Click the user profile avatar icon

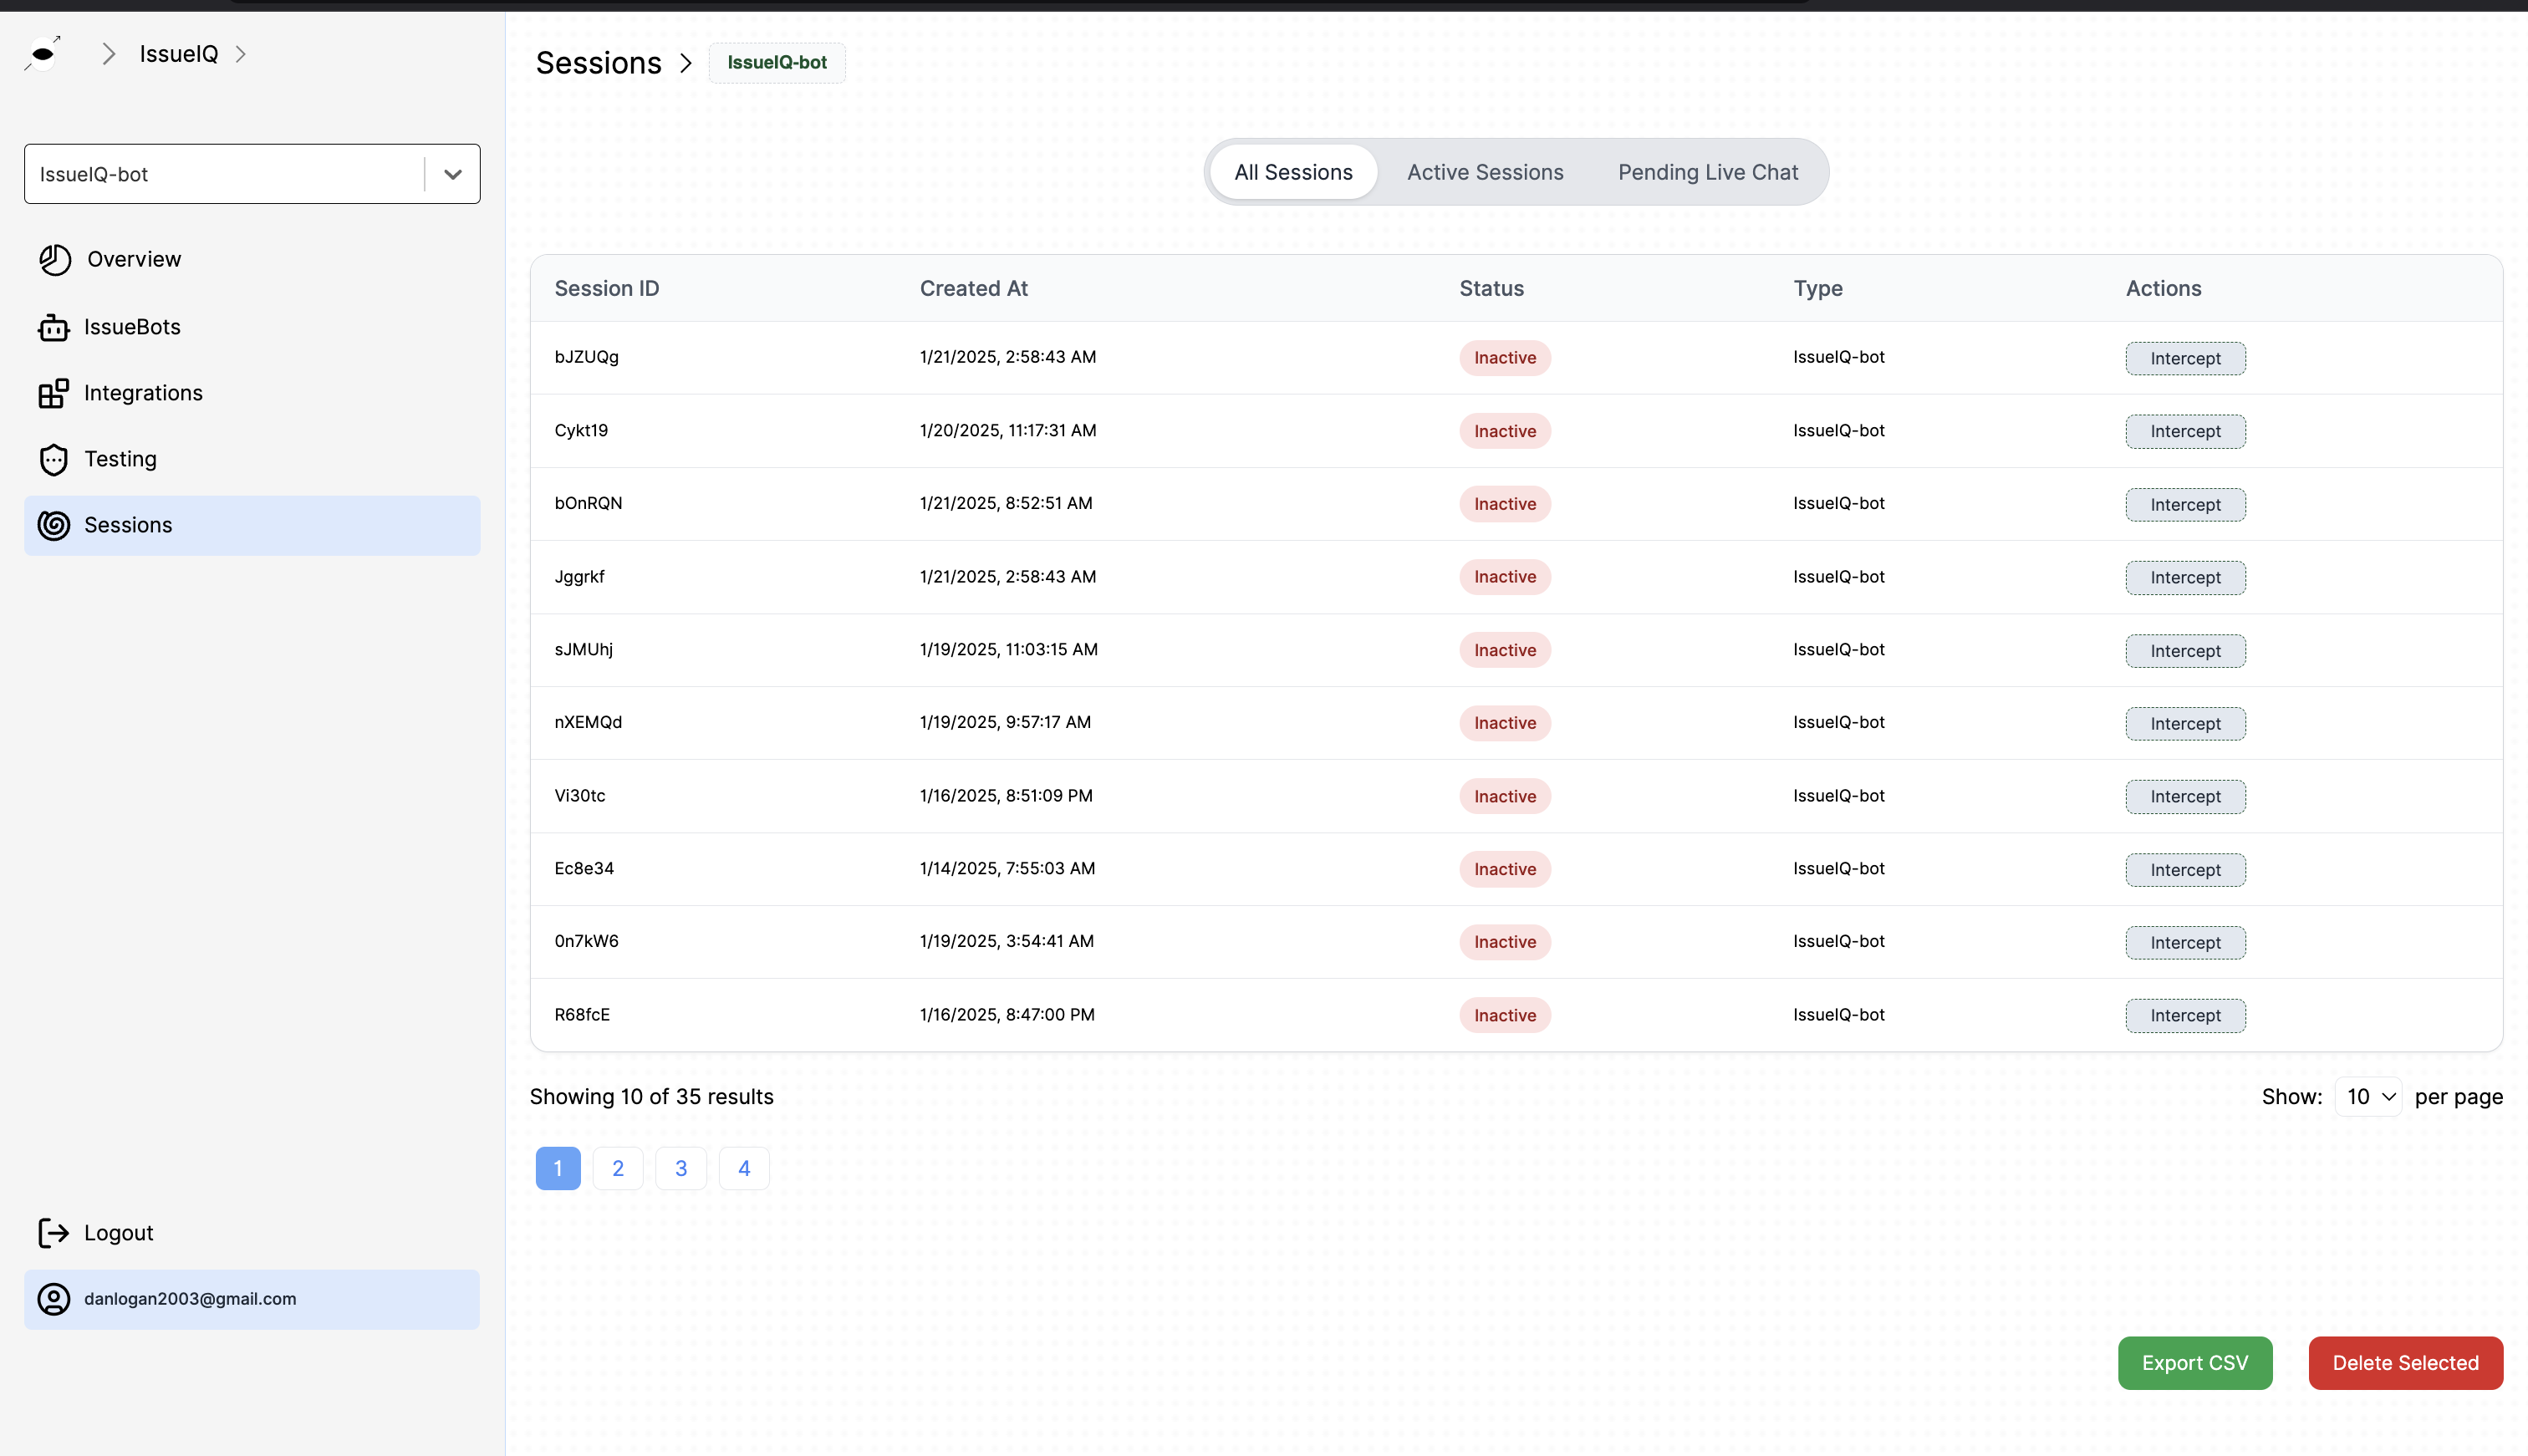pyautogui.click(x=53, y=1299)
